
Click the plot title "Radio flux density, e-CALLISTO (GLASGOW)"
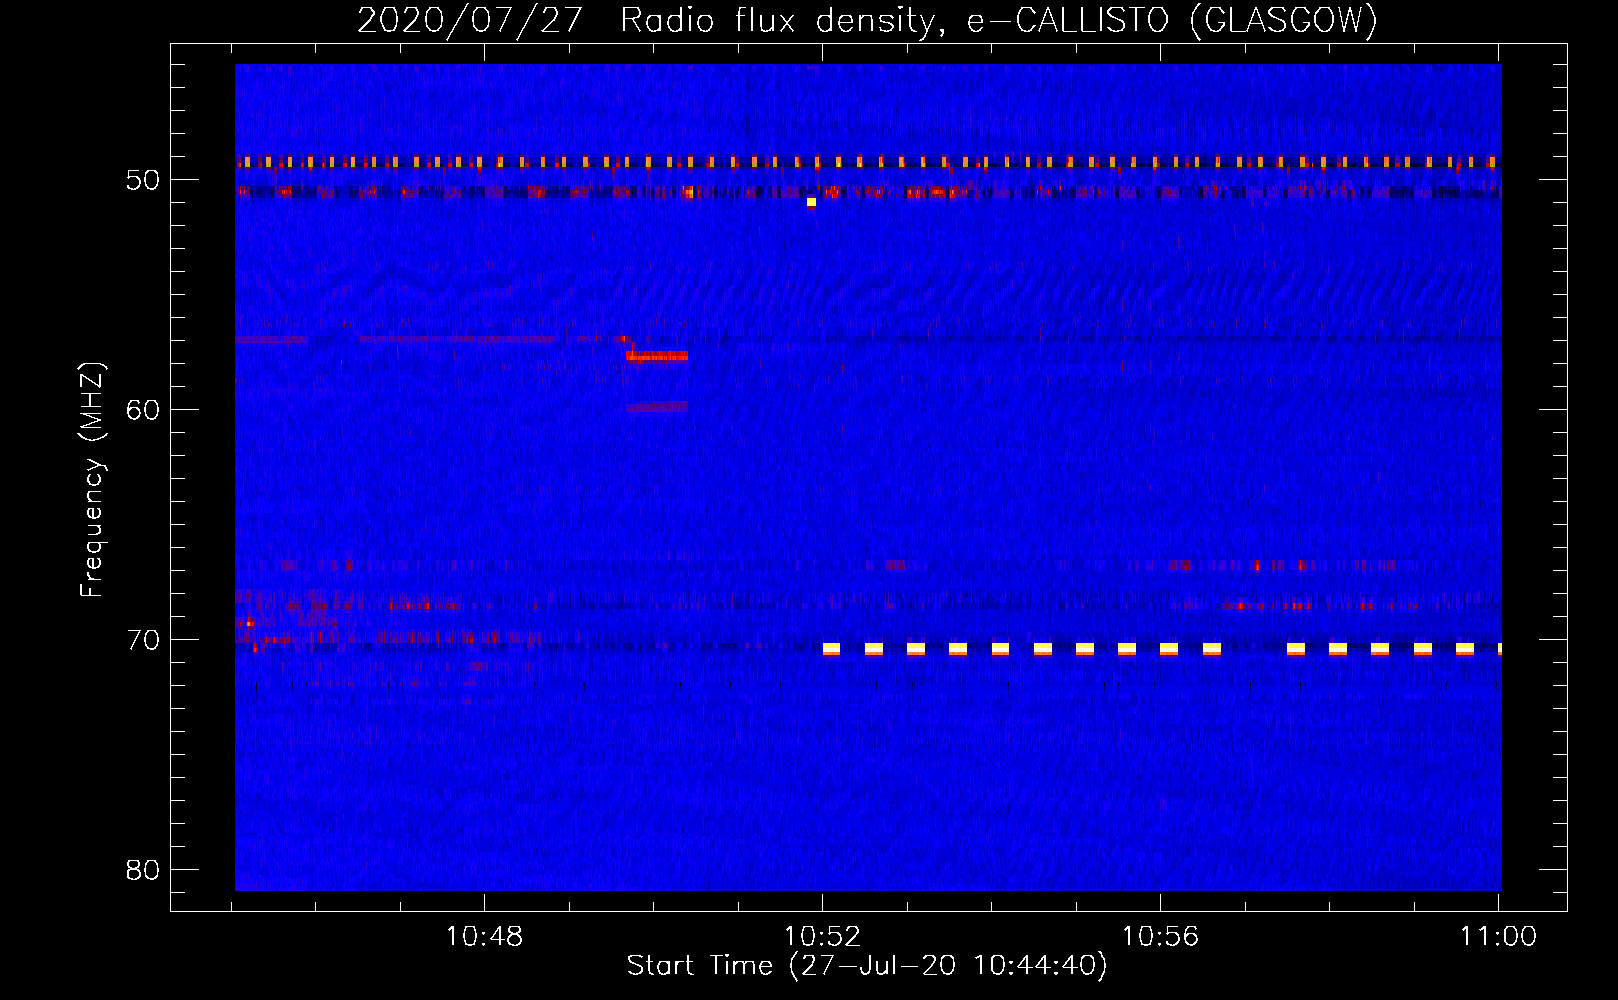999,20
